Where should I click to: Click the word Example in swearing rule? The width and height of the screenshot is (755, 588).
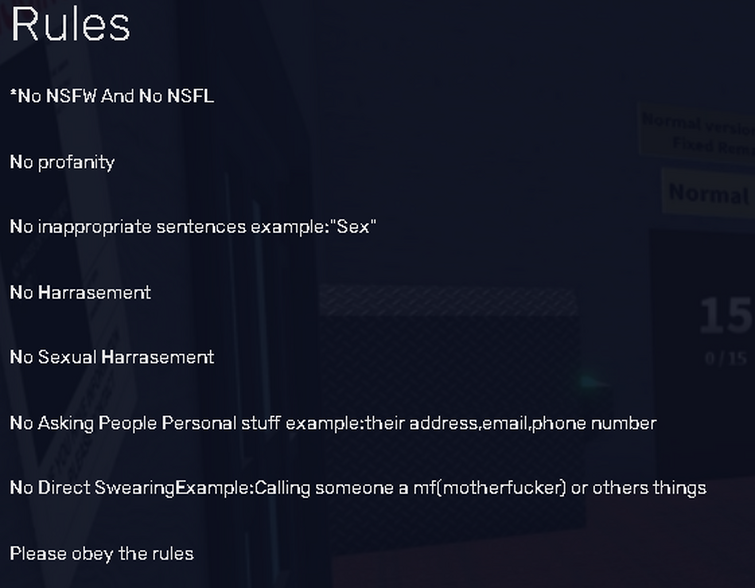click(212, 488)
